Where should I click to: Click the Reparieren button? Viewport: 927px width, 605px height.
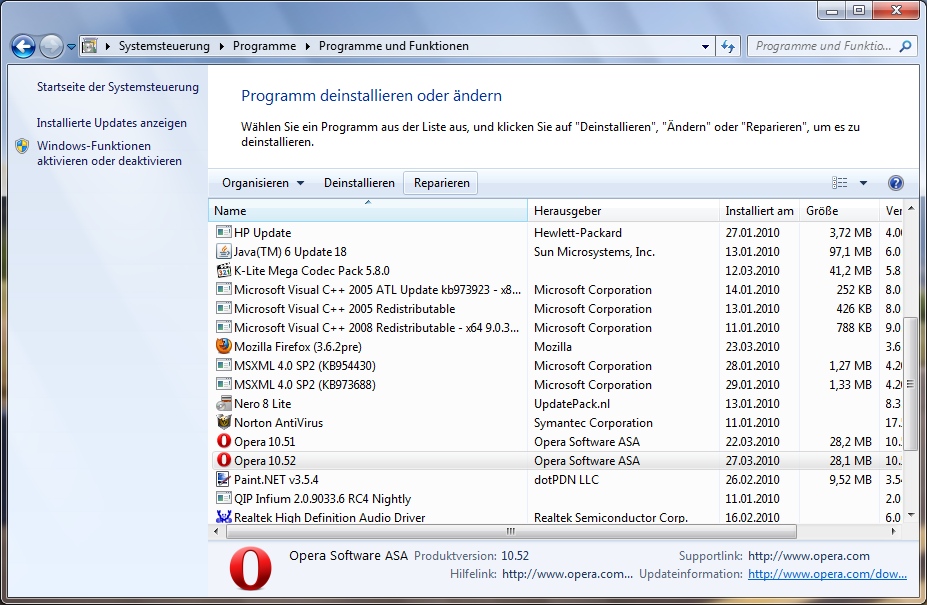(441, 183)
